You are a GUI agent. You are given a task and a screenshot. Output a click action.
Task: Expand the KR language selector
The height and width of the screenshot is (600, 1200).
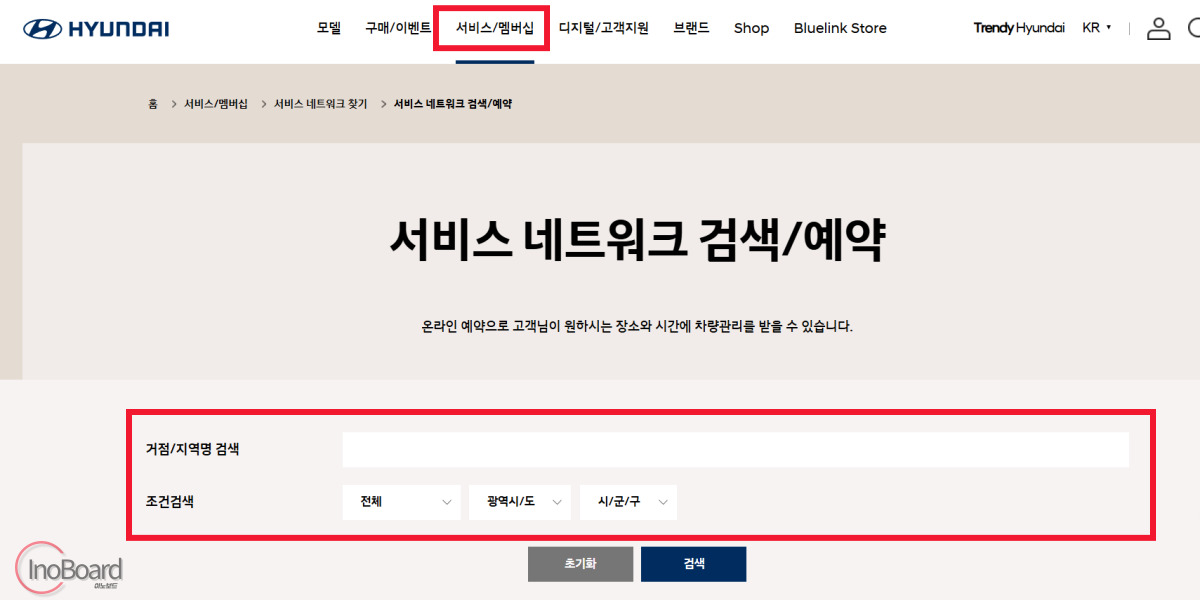[x=1096, y=28]
